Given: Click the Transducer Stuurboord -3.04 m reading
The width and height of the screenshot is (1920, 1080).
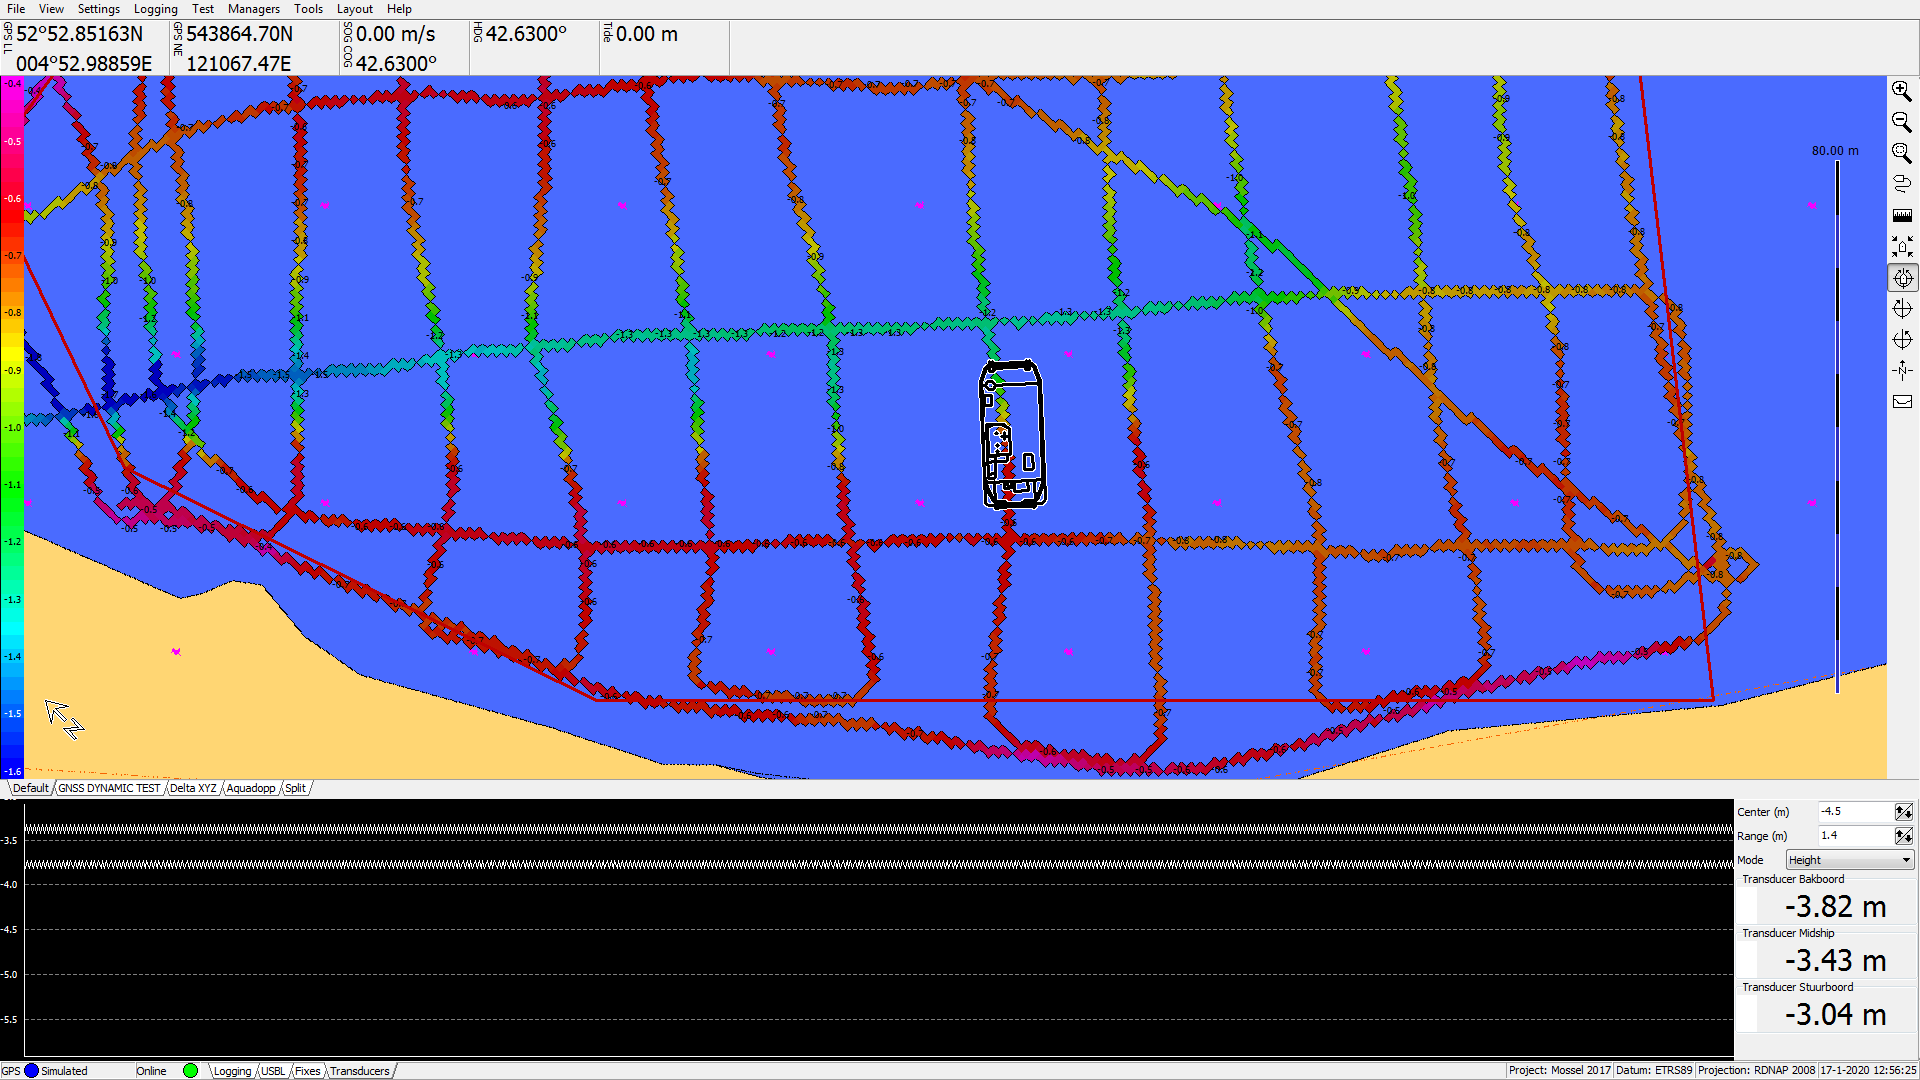Looking at the screenshot, I should point(1836,1015).
